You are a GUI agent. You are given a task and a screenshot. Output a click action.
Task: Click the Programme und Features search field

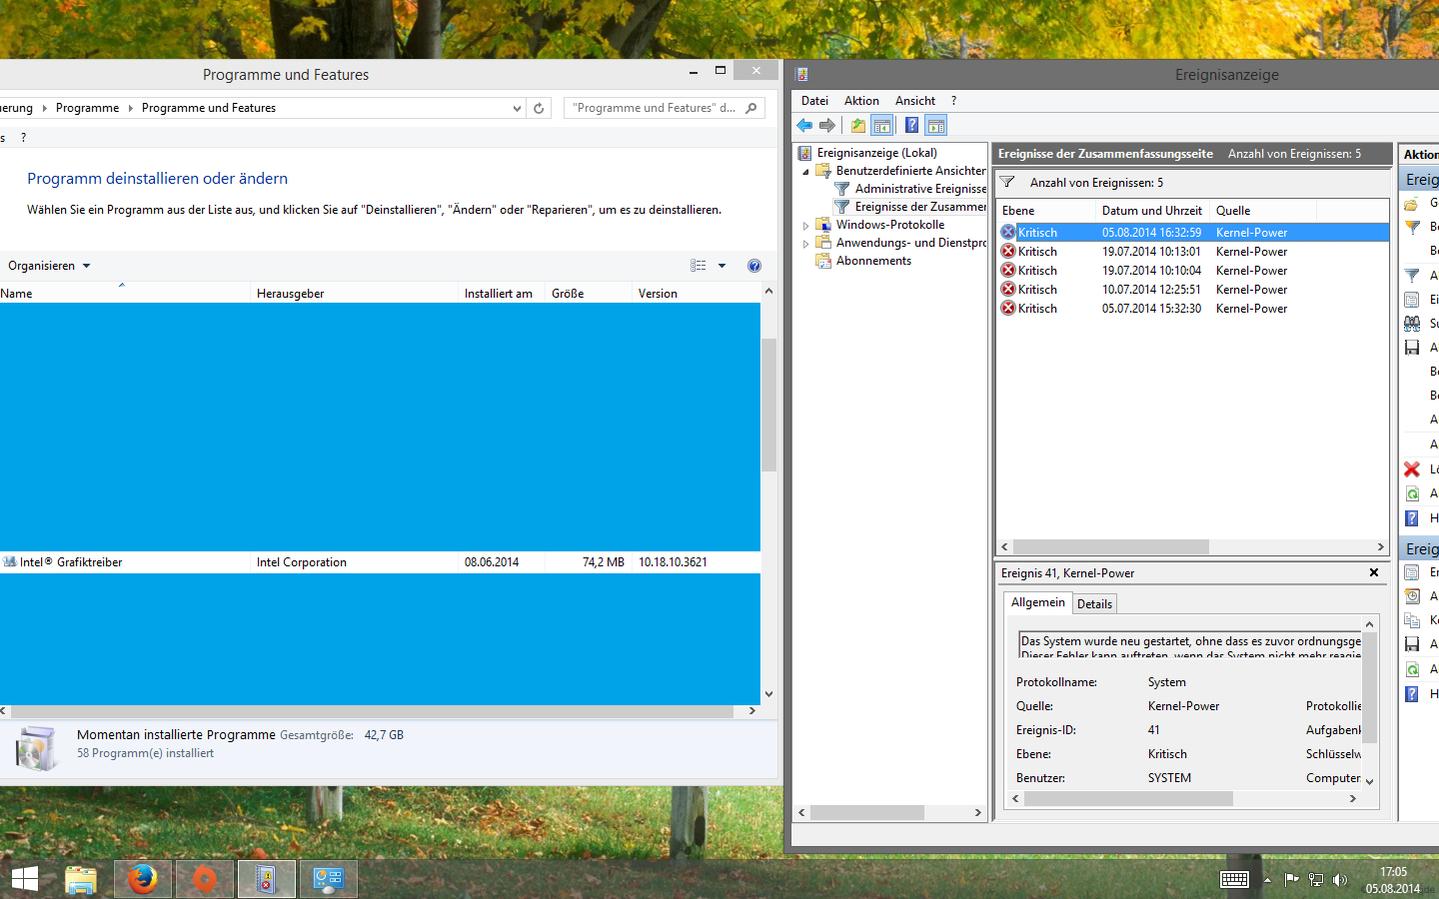(656, 108)
